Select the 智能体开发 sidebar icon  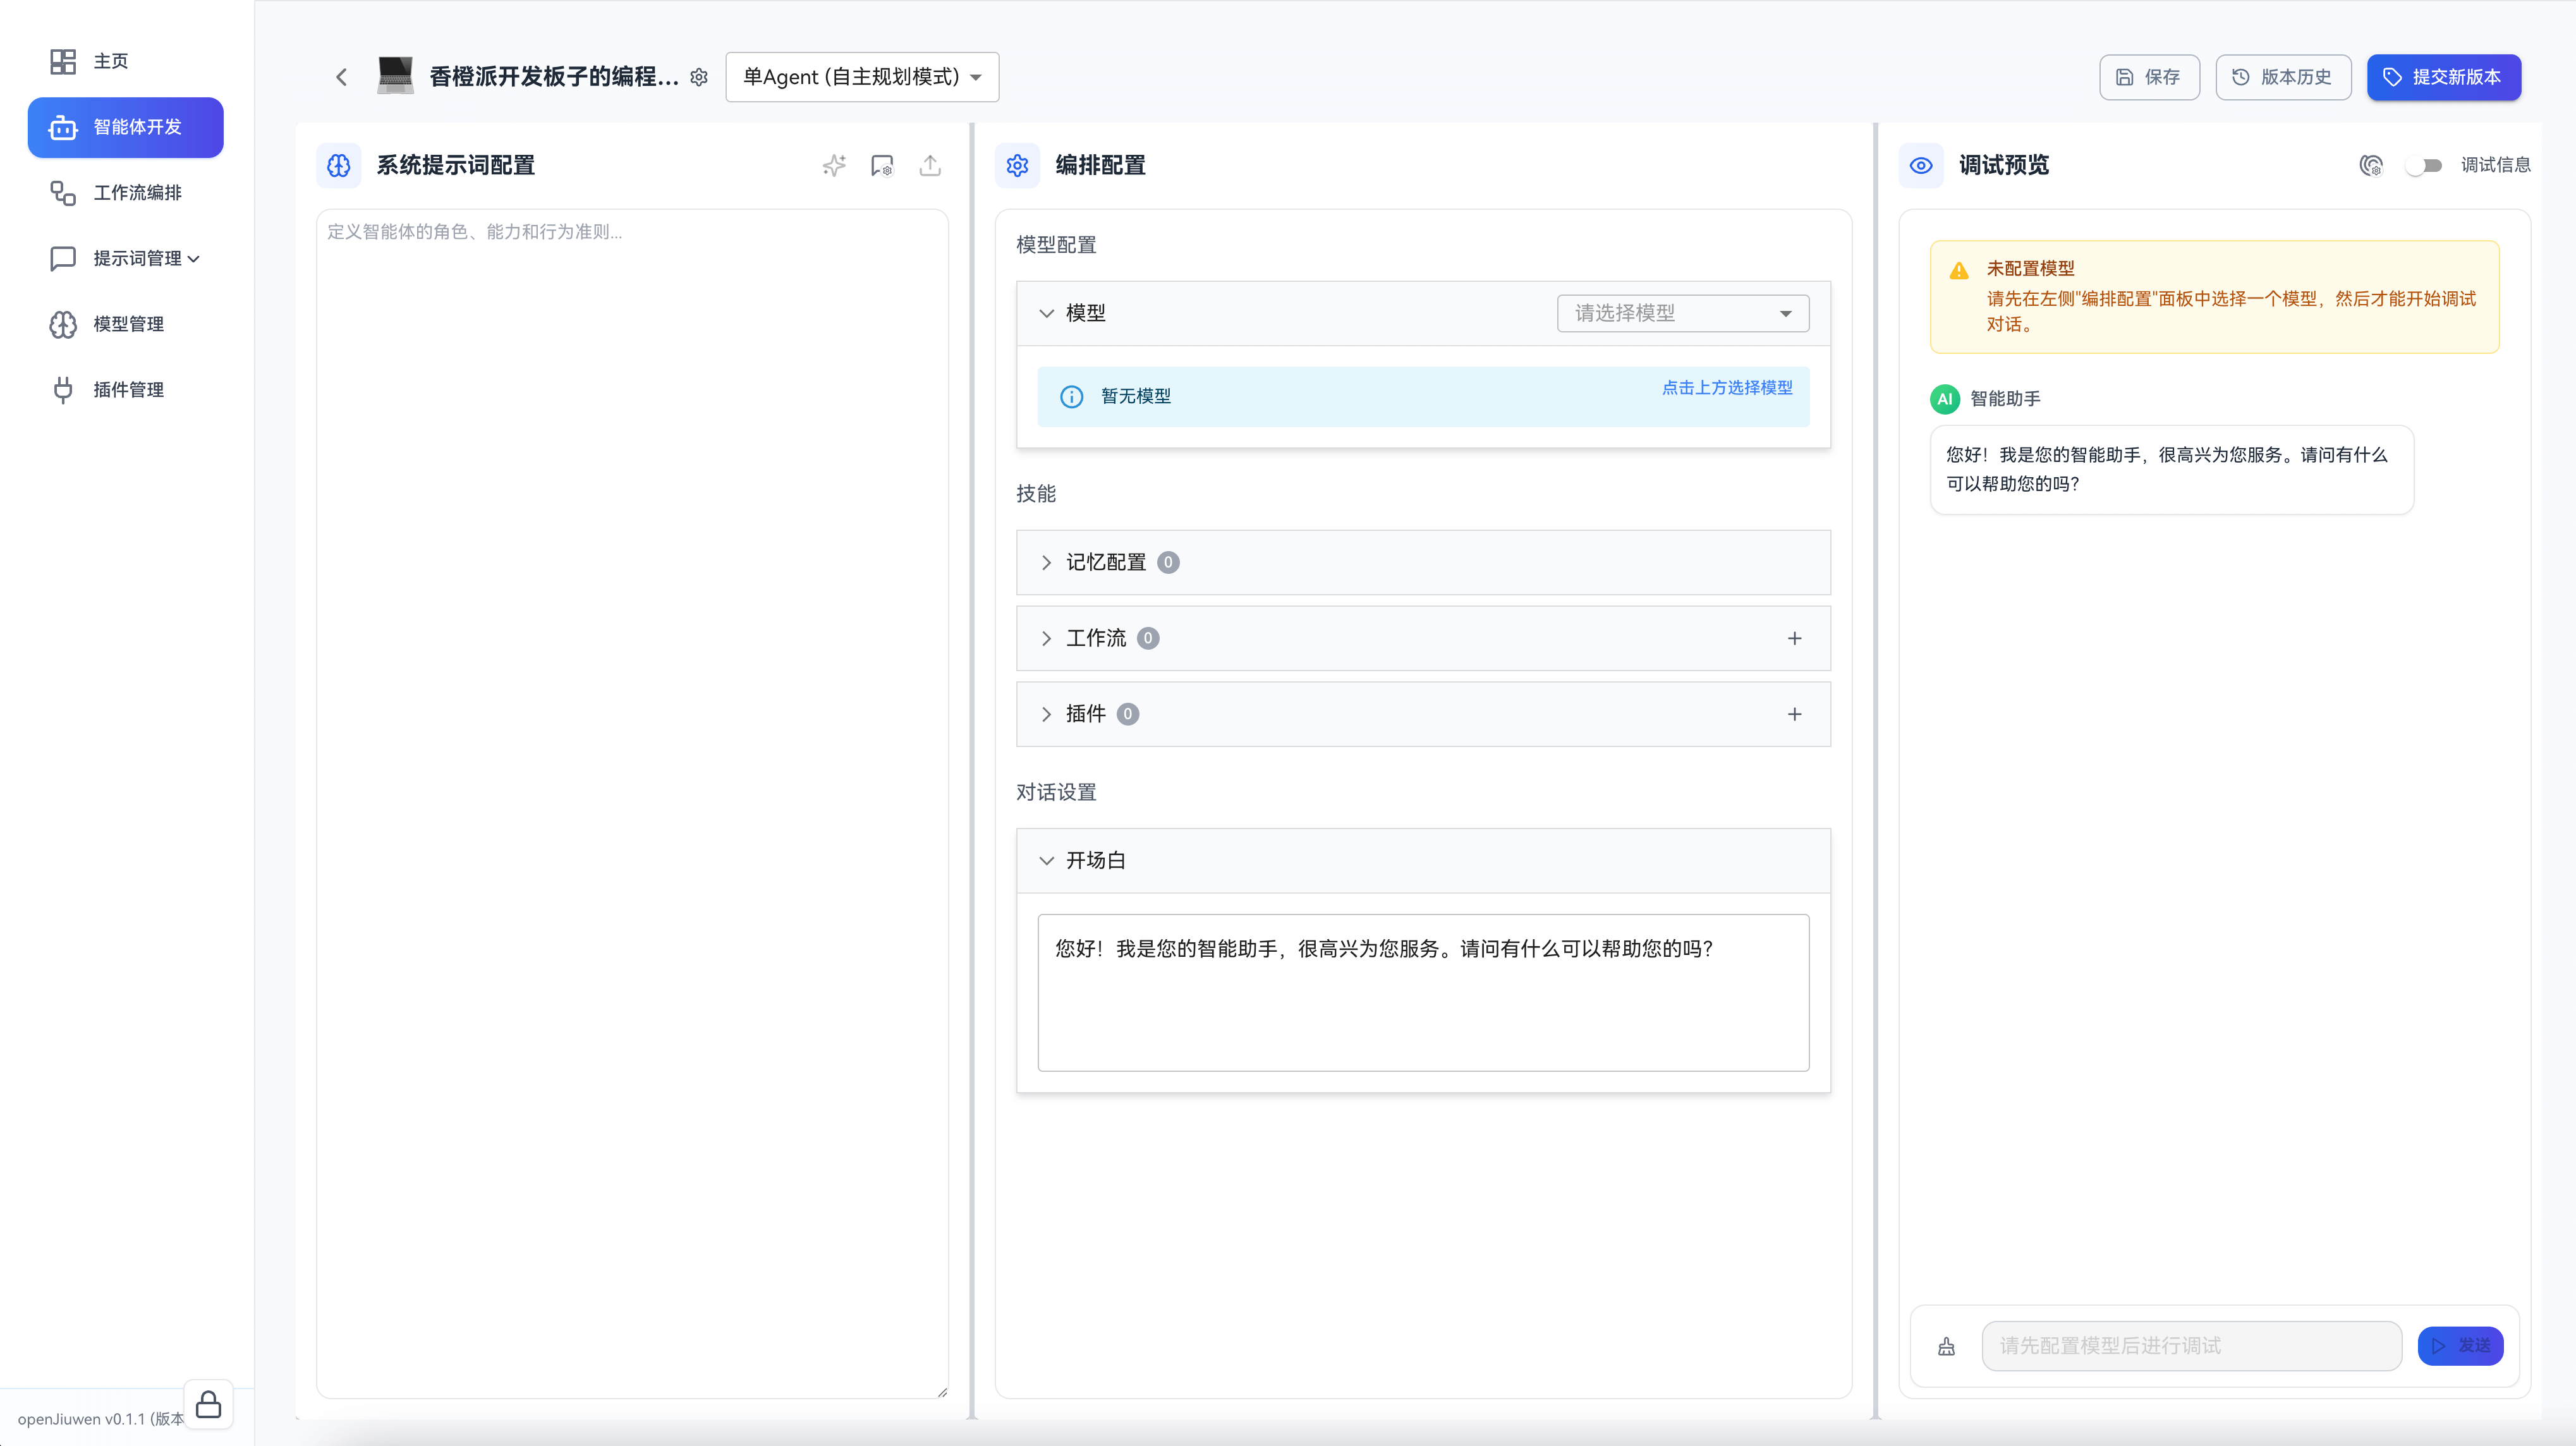click(63, 127)
